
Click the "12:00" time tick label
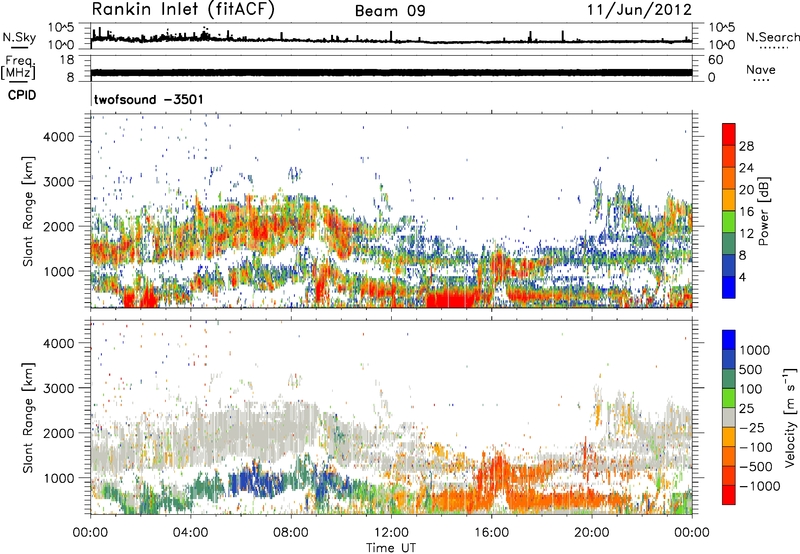pyautogui.click(x=391, y=533)
